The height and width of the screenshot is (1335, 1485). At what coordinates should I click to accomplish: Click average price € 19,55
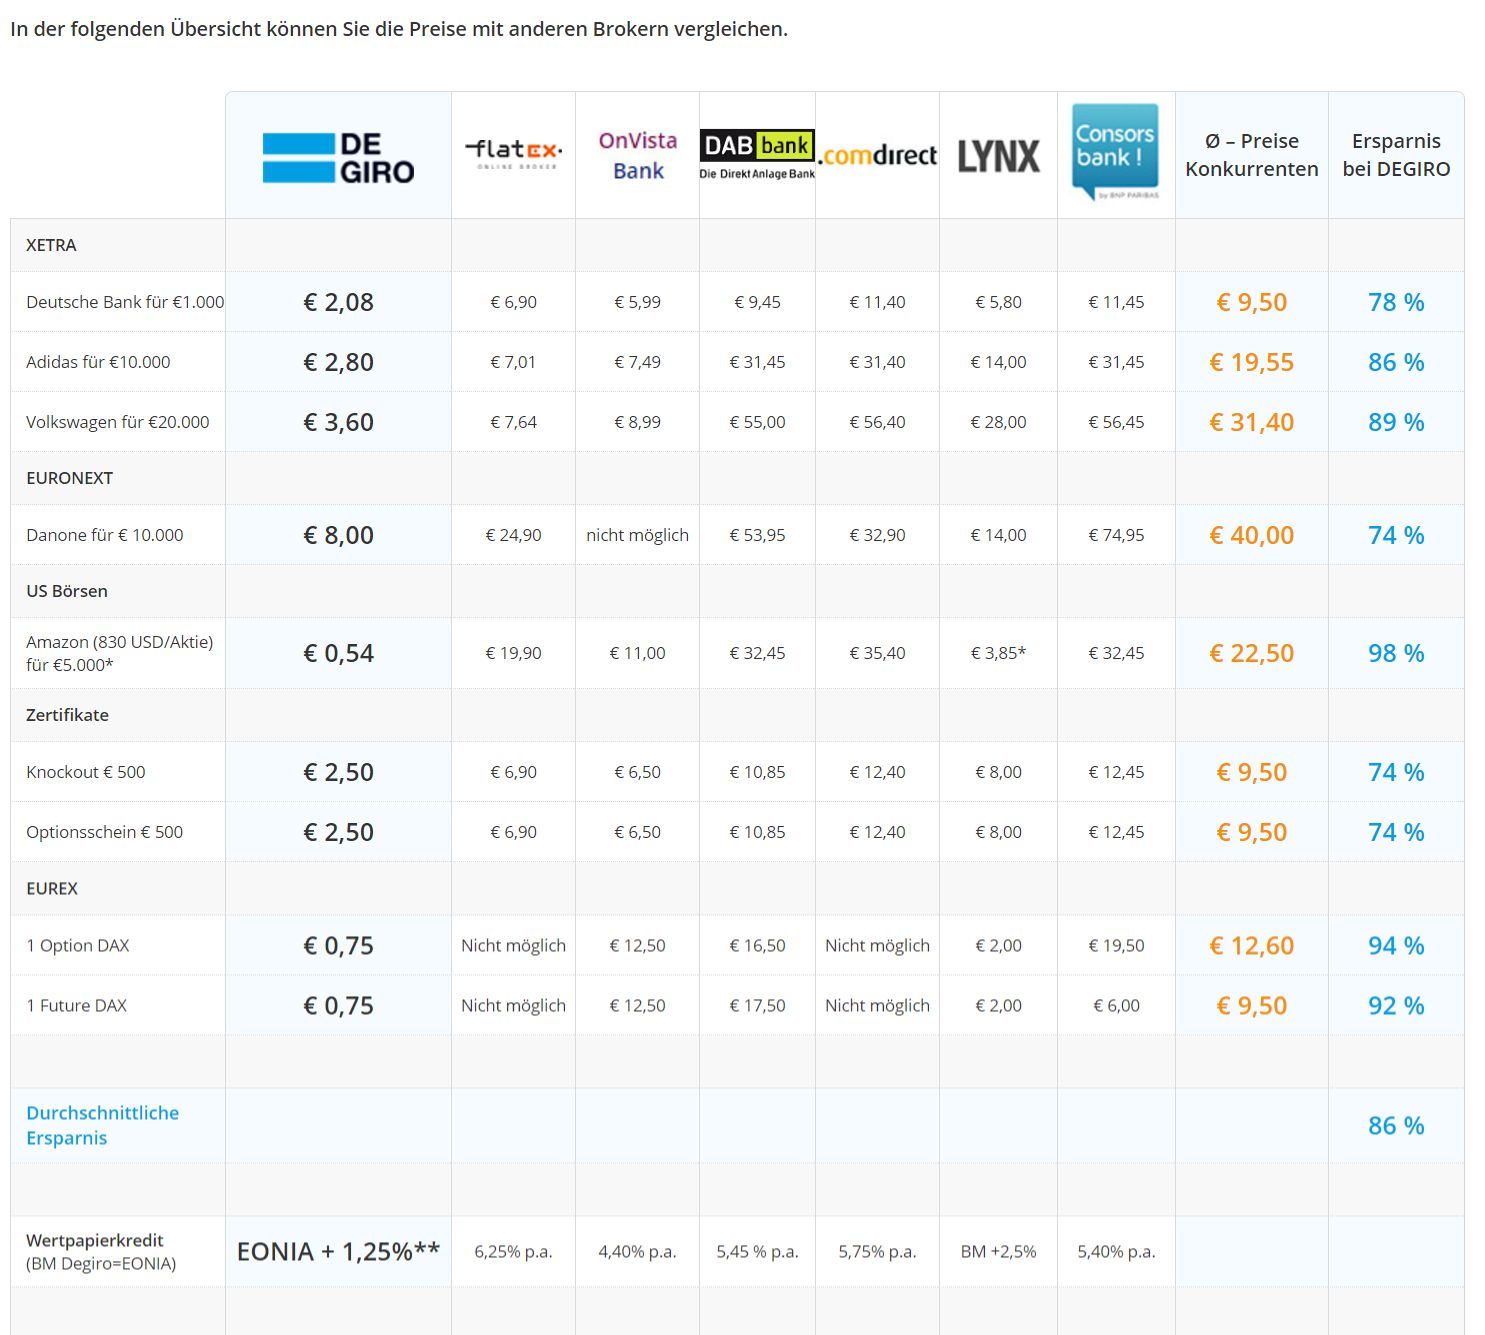1251,362
